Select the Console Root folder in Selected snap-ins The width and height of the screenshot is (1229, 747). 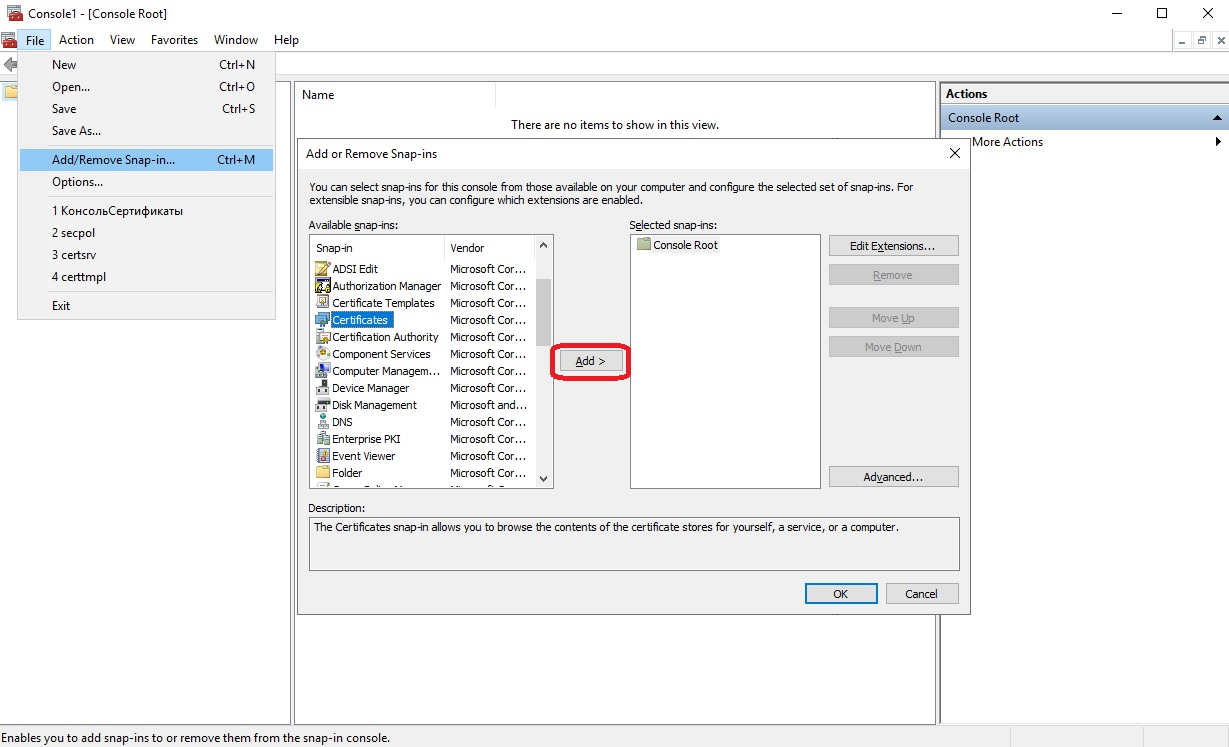pyautogui.click(x=684, y=245)
